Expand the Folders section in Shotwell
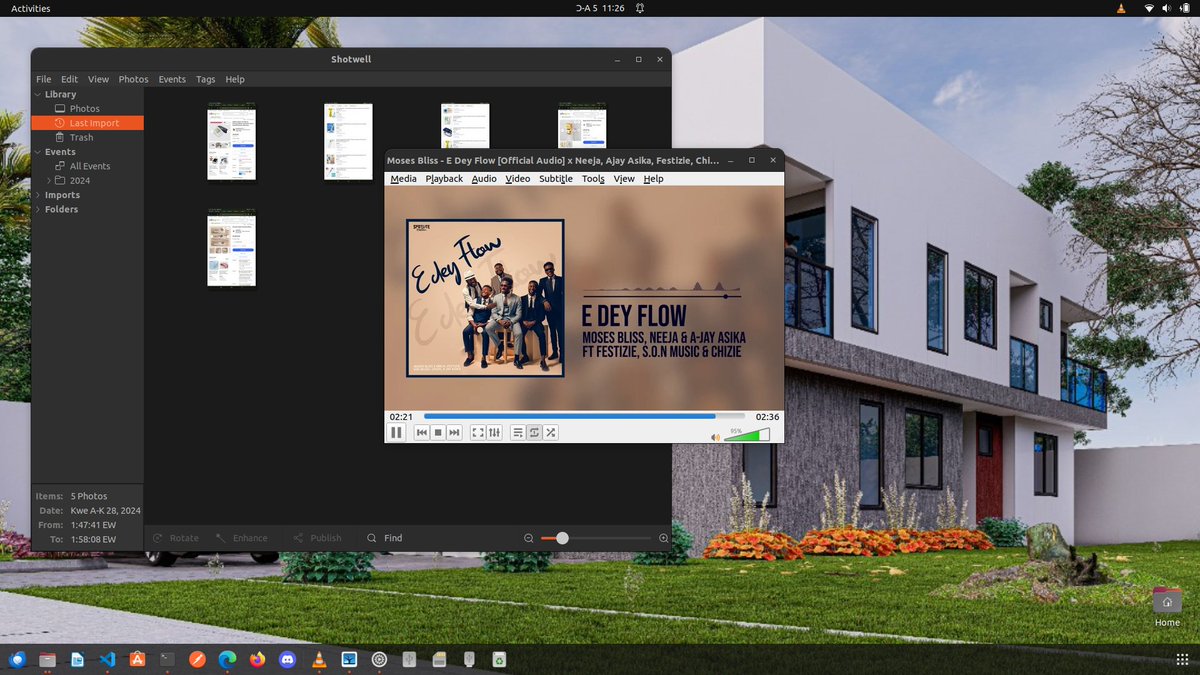1200x675 pixels. point(38,209)
